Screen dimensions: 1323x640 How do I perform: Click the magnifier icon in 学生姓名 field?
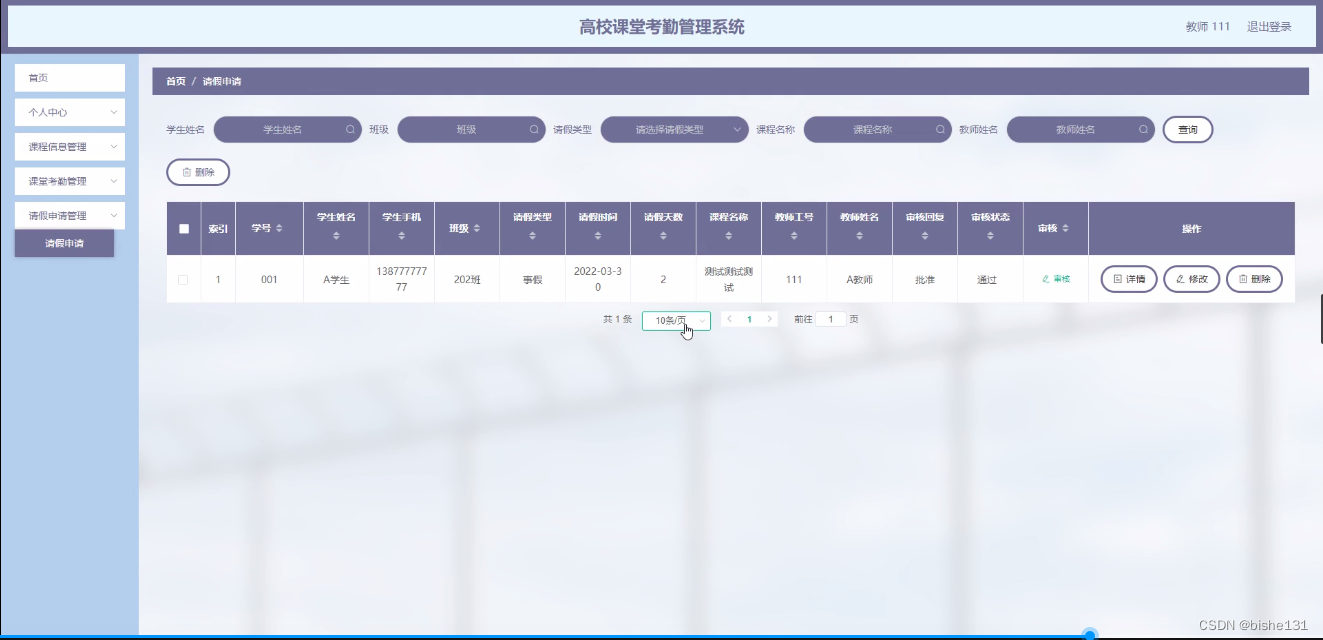point(349,129)
